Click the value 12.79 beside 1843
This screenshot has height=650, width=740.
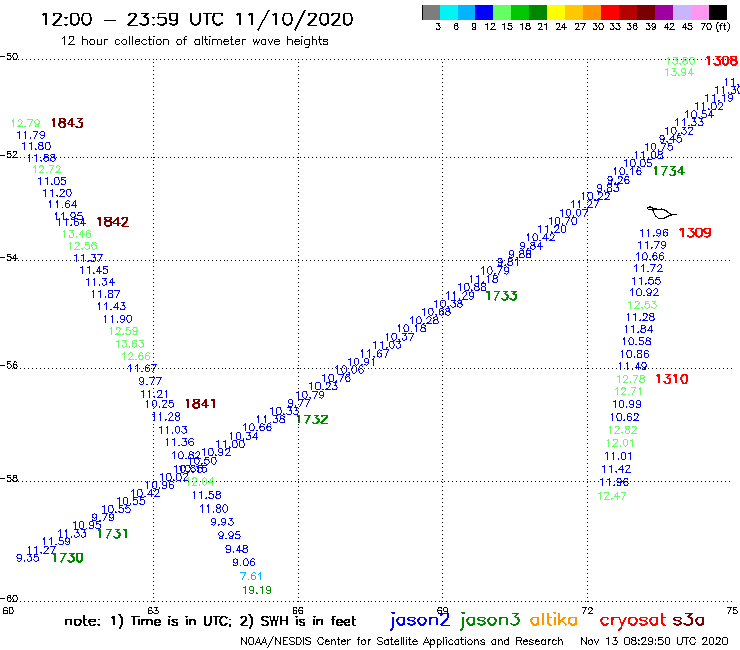(x=25, y=123)
